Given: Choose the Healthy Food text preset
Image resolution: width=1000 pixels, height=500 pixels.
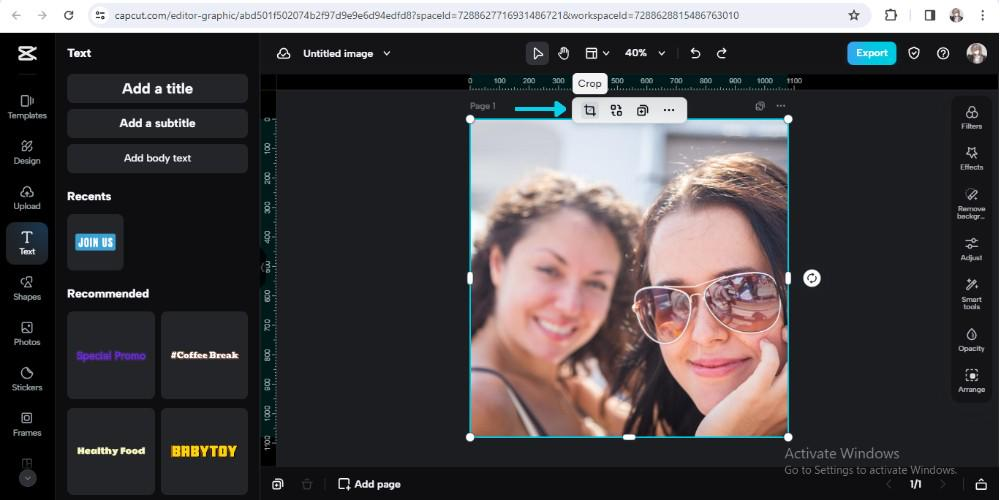Looking at the screenshot, I should [x=111, y=452].
